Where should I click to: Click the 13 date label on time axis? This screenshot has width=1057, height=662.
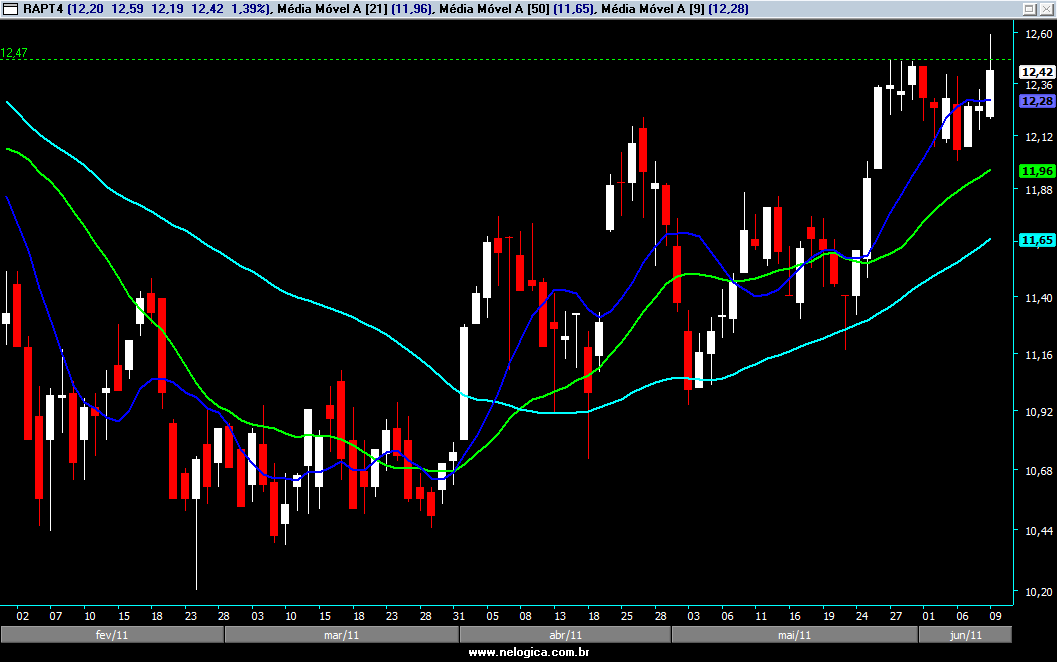point(560,615)
